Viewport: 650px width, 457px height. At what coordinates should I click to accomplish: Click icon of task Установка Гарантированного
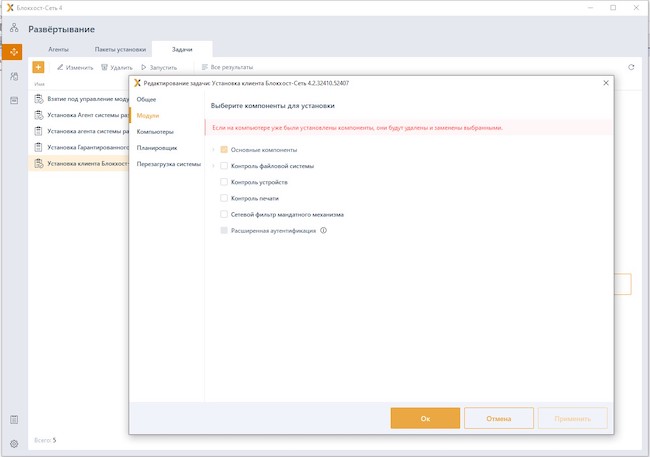tap(39, 147)
